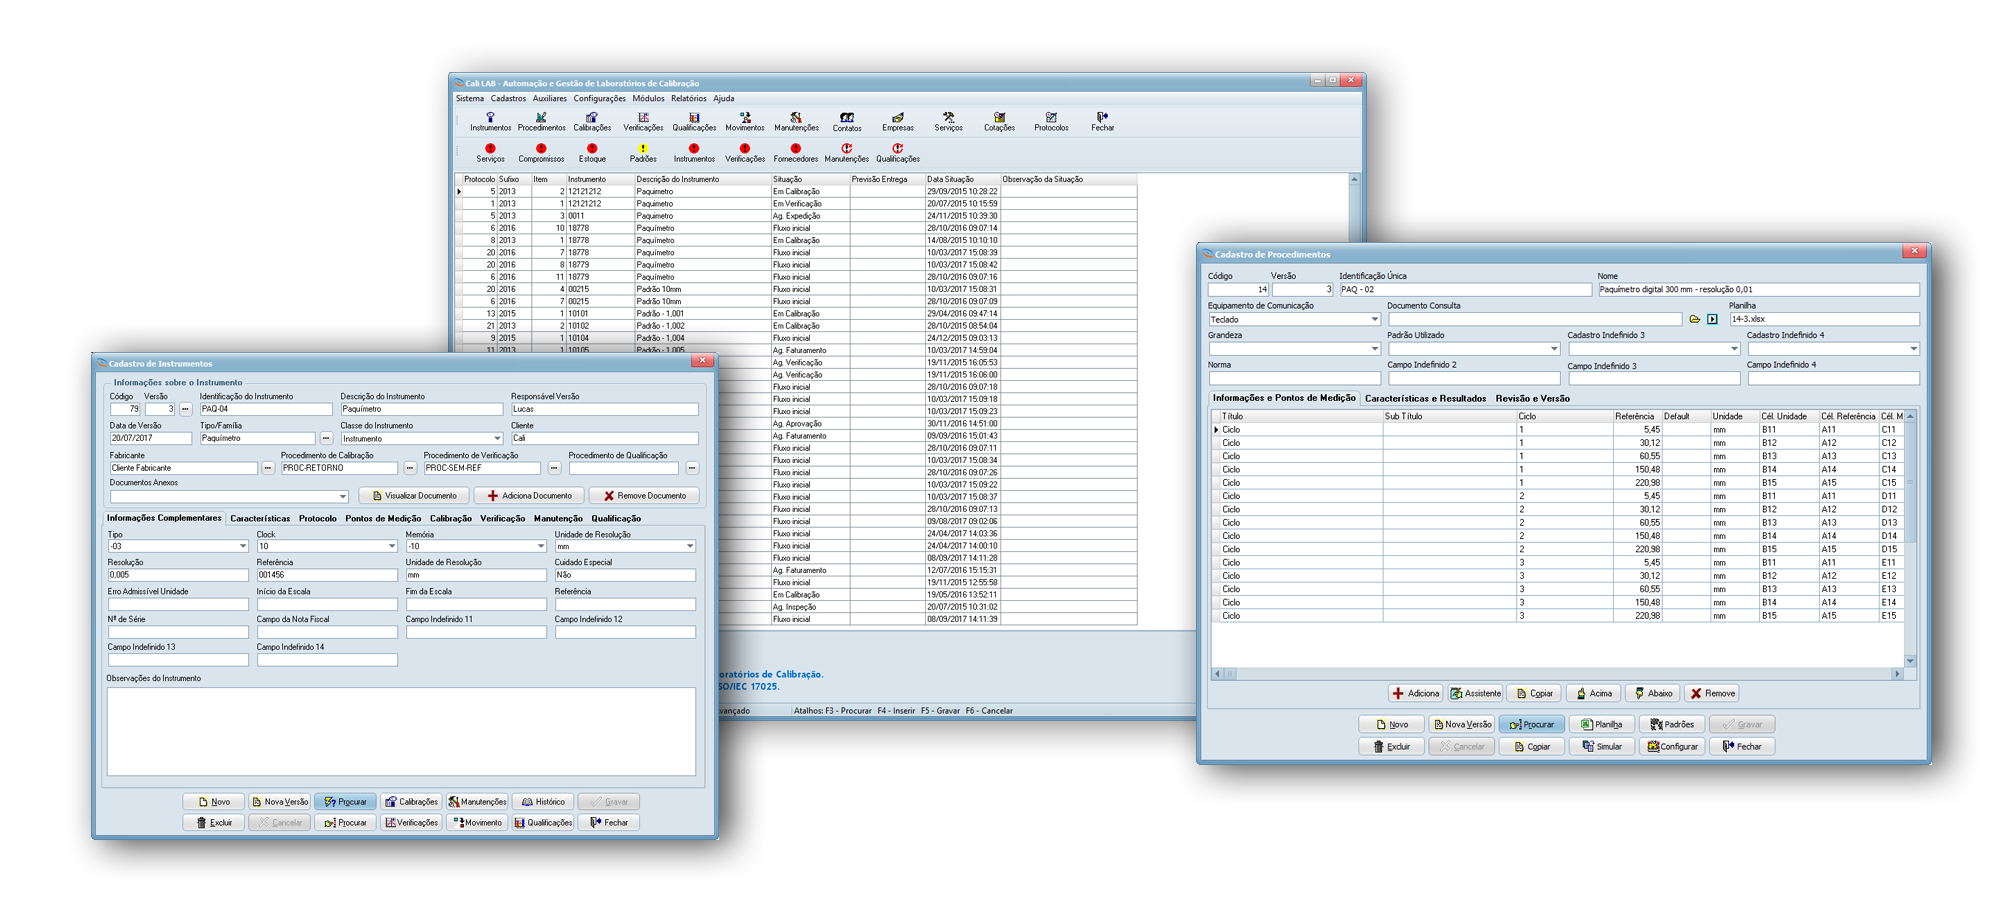Image resolution: width=2002 pixels, height=907 pixels.
Task: Open the Relatórios menu
Action: tap(688, 99)
